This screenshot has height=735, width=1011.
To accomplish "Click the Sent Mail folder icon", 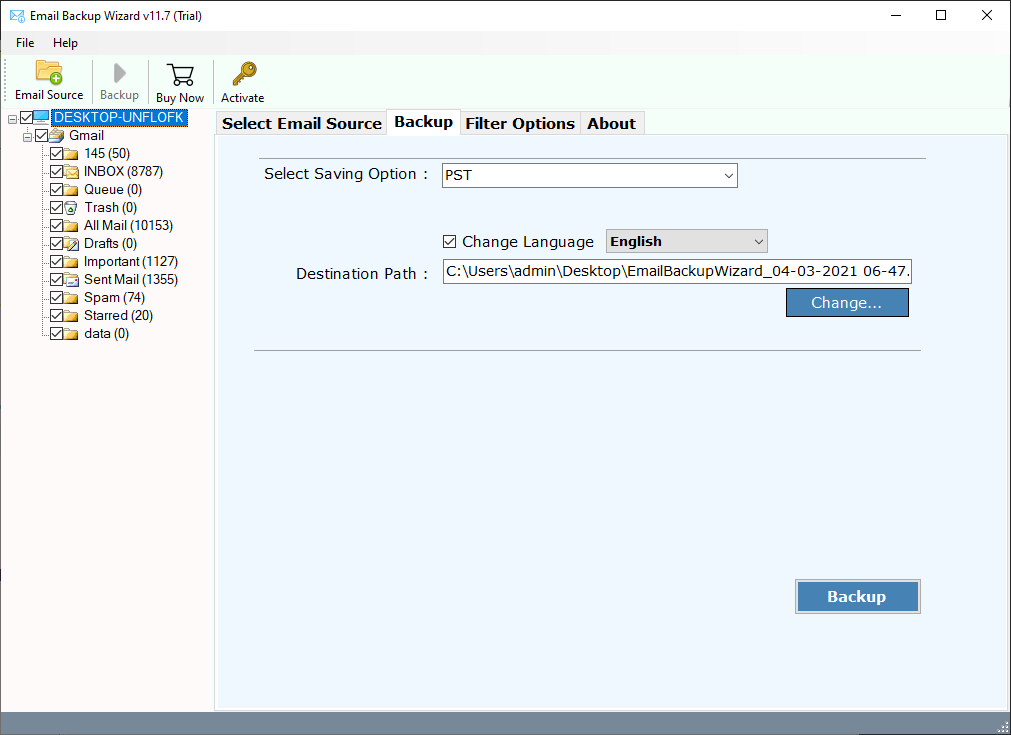I will coord(72,280).
